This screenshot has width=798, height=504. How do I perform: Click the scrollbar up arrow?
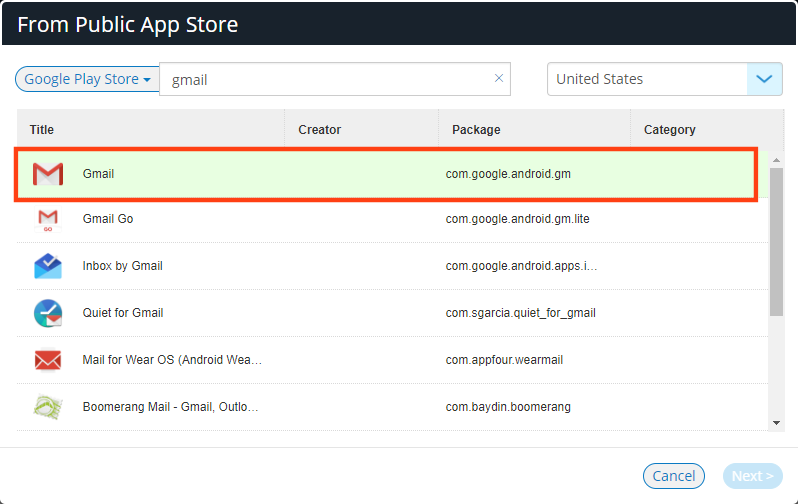tap(776, 160)
